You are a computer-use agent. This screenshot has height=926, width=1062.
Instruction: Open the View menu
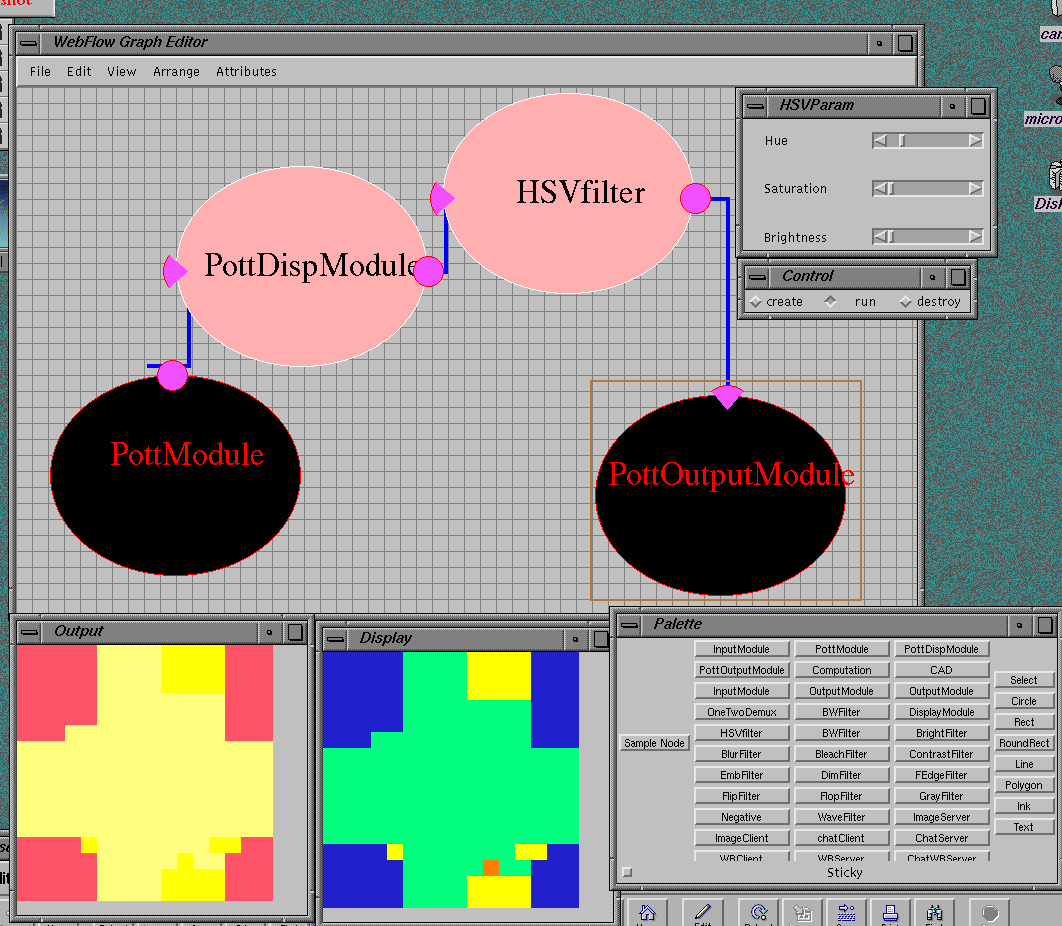point(121,71)
